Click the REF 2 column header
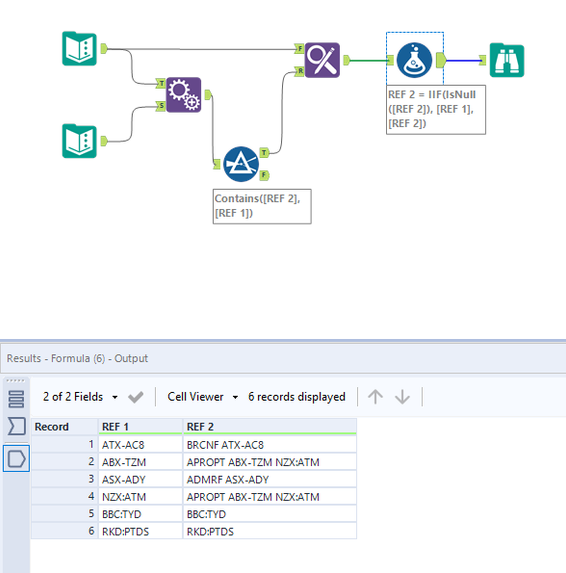 (x=270, y=426)
